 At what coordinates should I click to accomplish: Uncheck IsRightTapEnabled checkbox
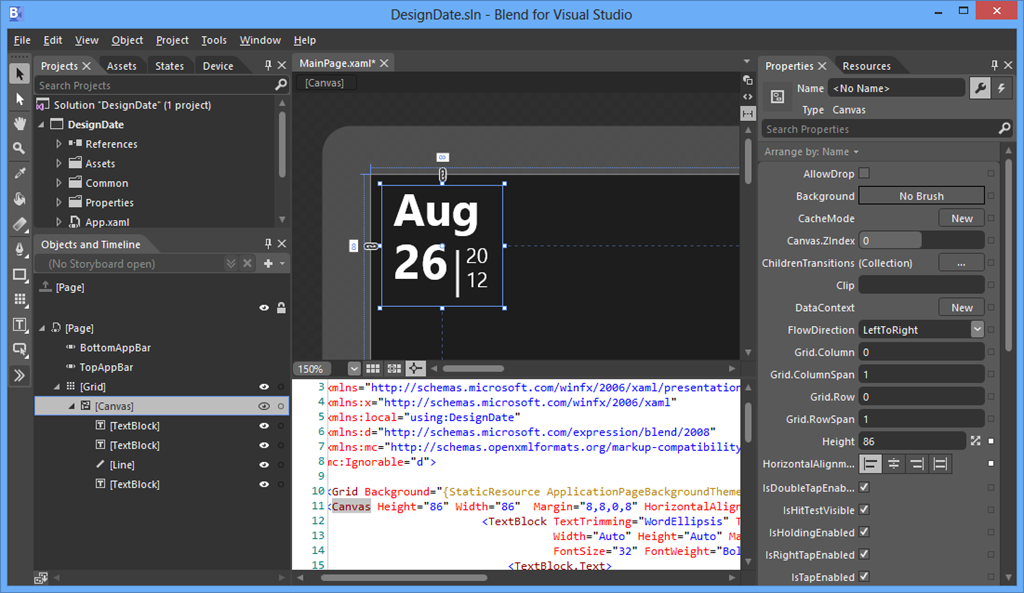(864, 554)
